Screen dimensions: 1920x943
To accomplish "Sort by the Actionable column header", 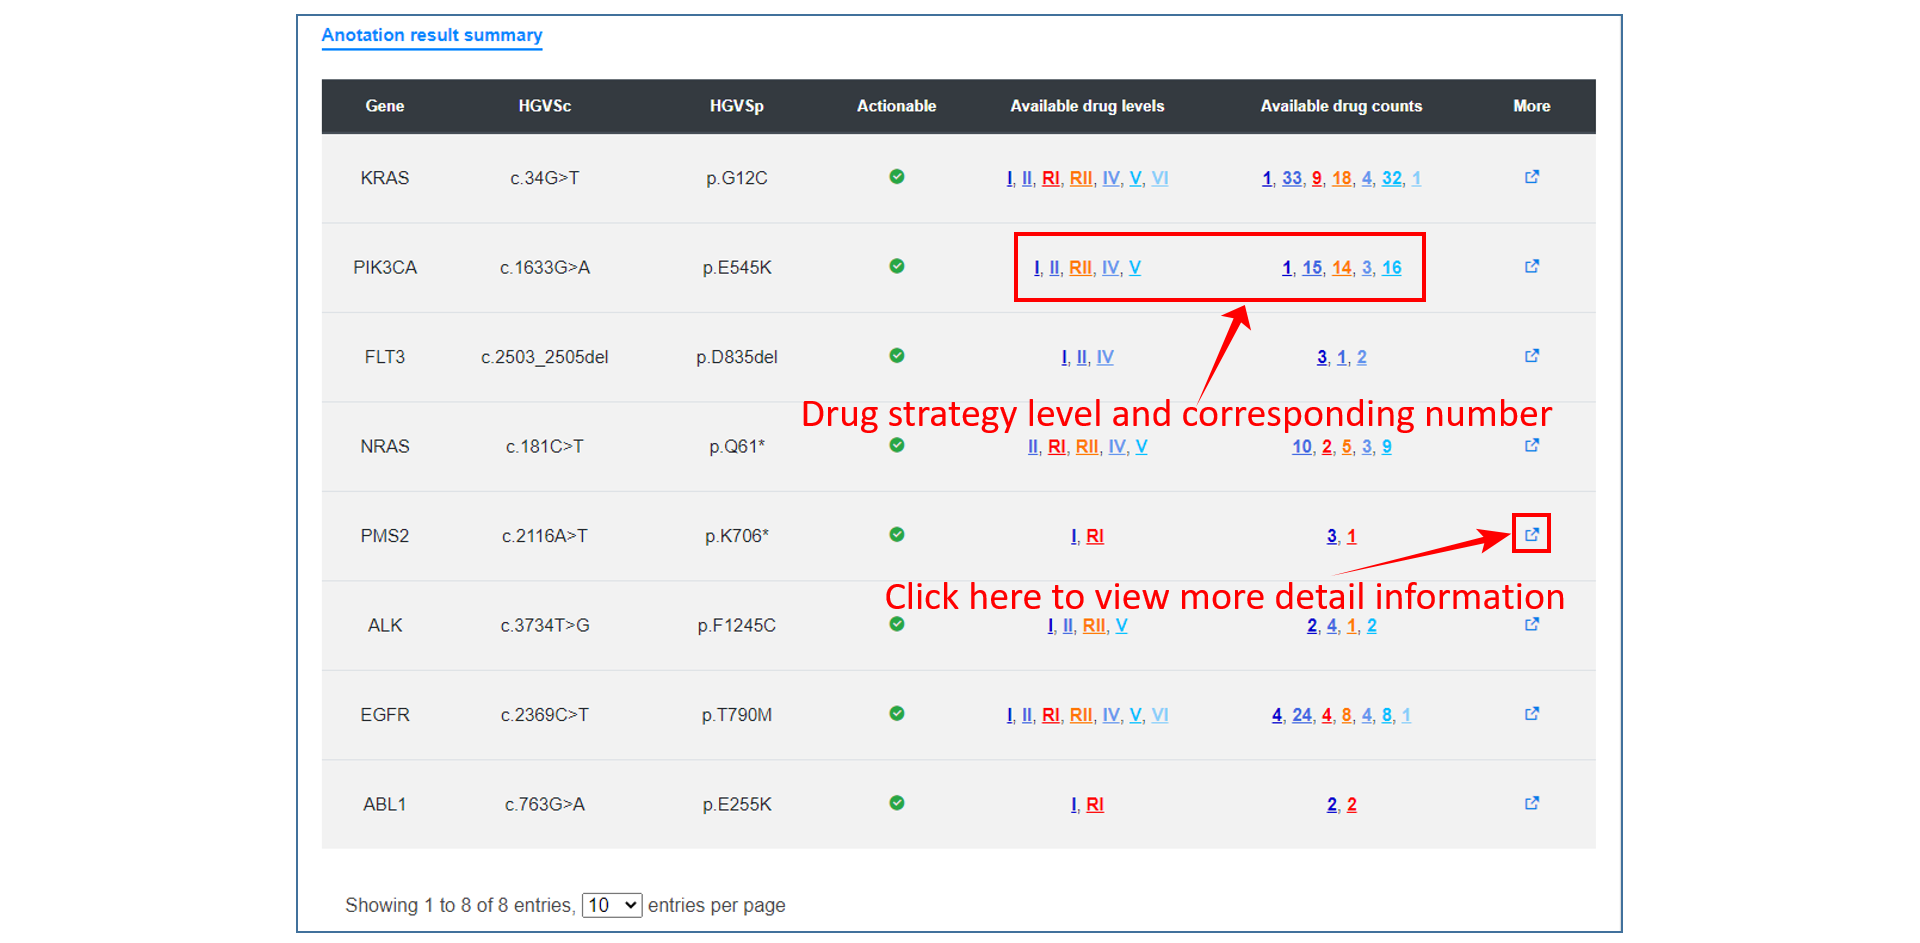I will [x=897, y=106].
